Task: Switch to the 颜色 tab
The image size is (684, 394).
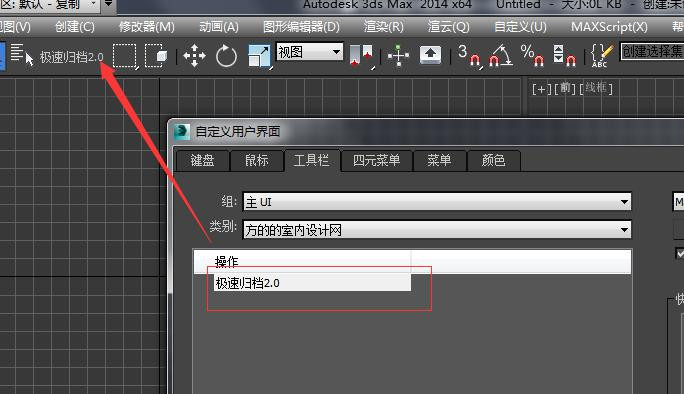Action: [493, 161]
